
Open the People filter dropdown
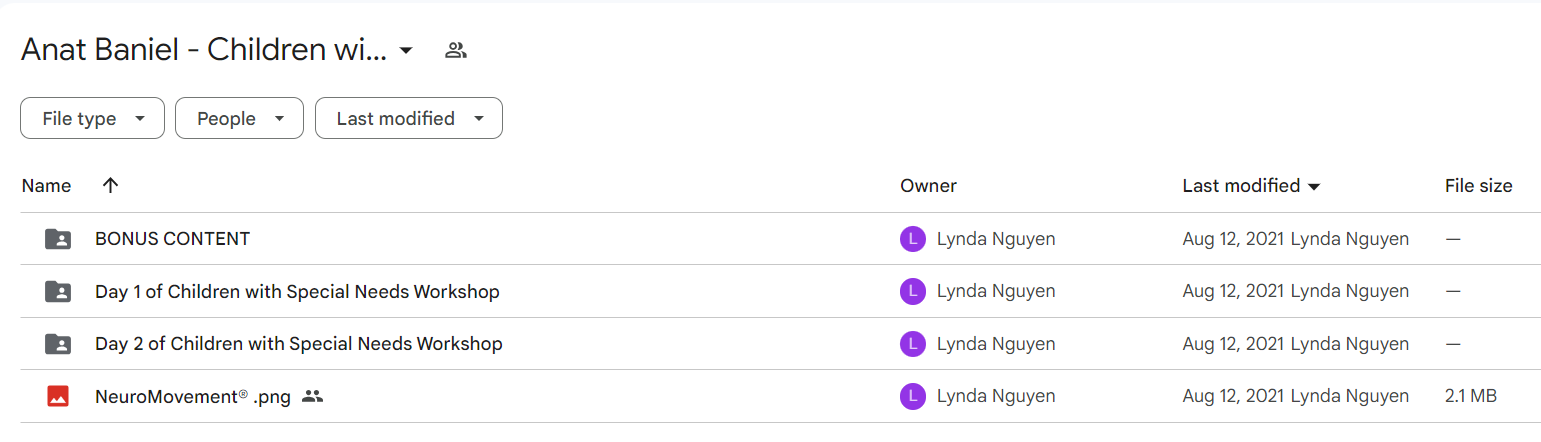239,118
